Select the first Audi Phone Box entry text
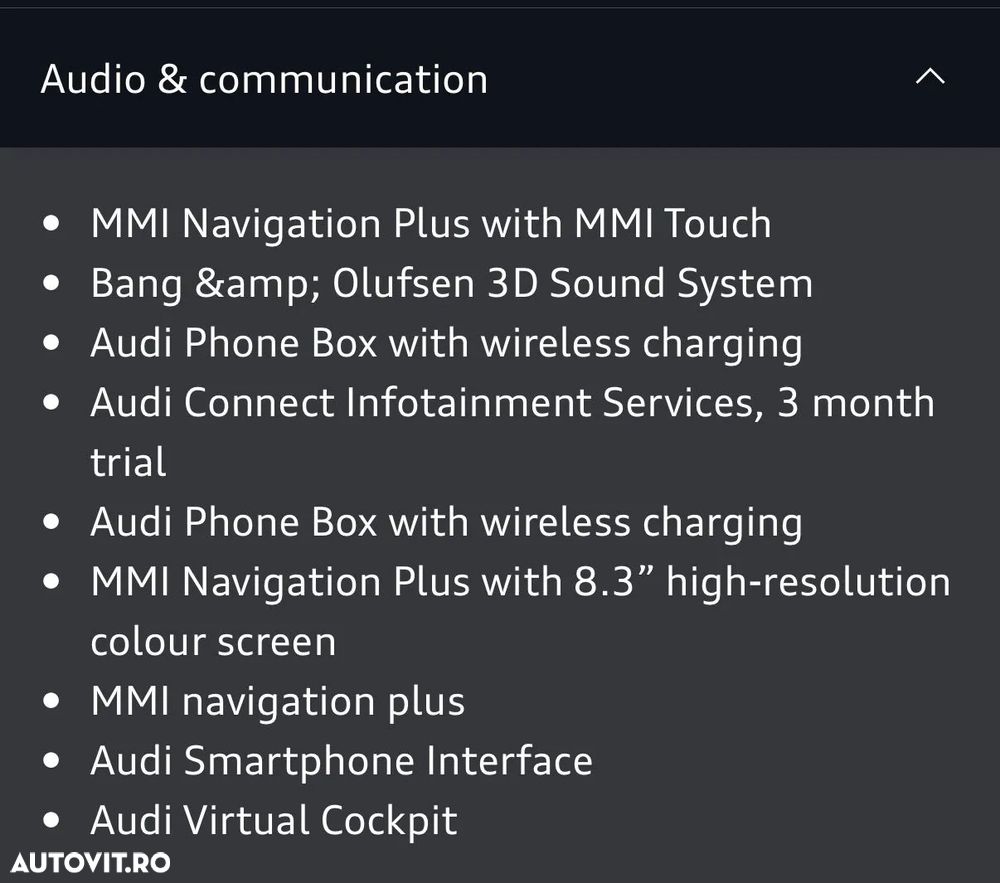 tap(446, 343)
